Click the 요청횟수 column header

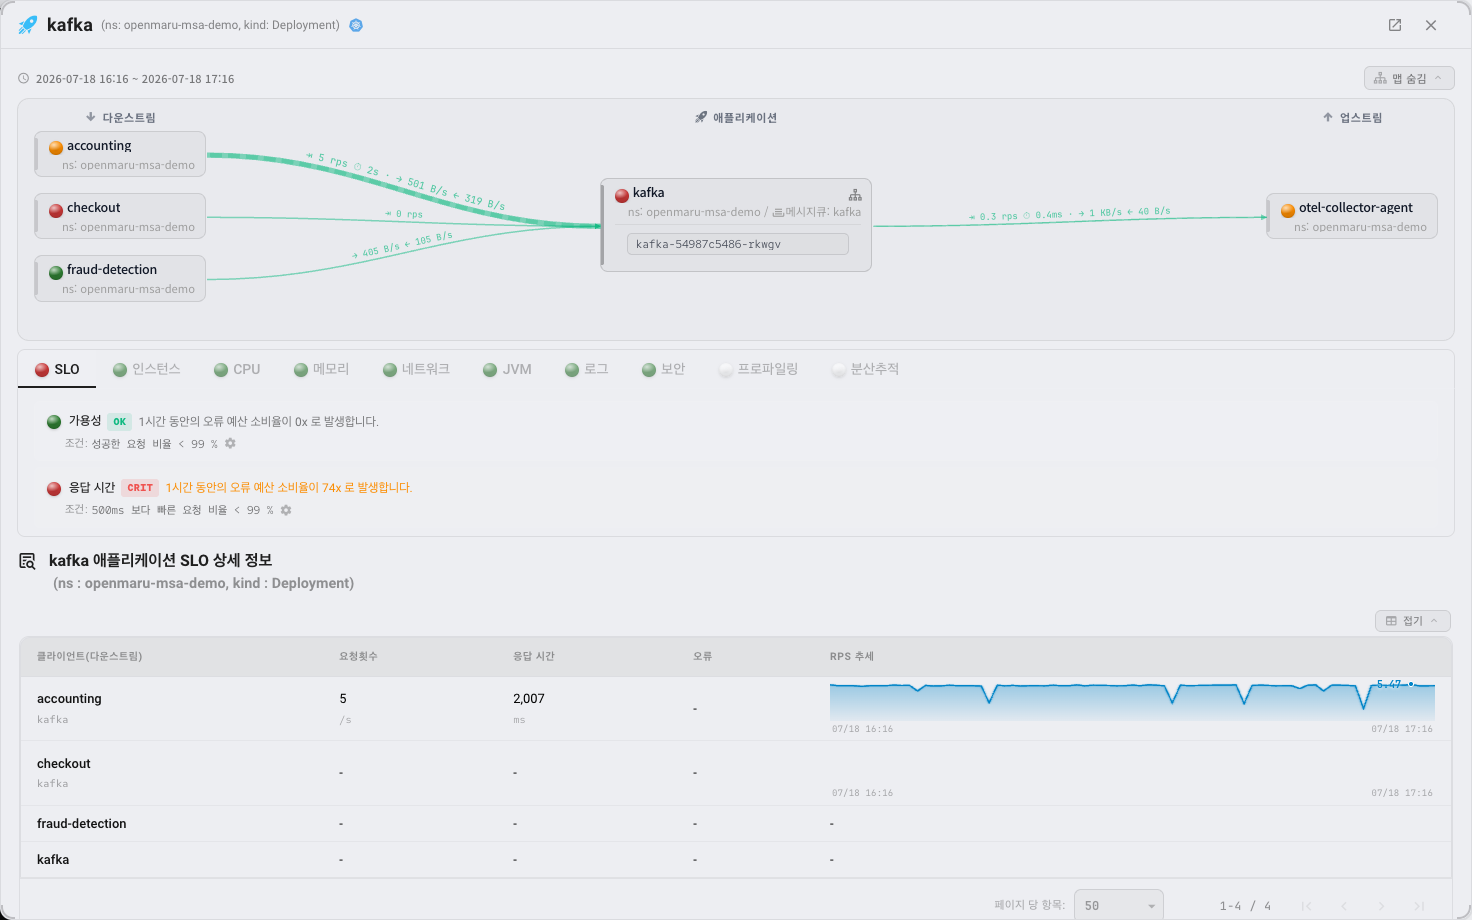point(358,656)
